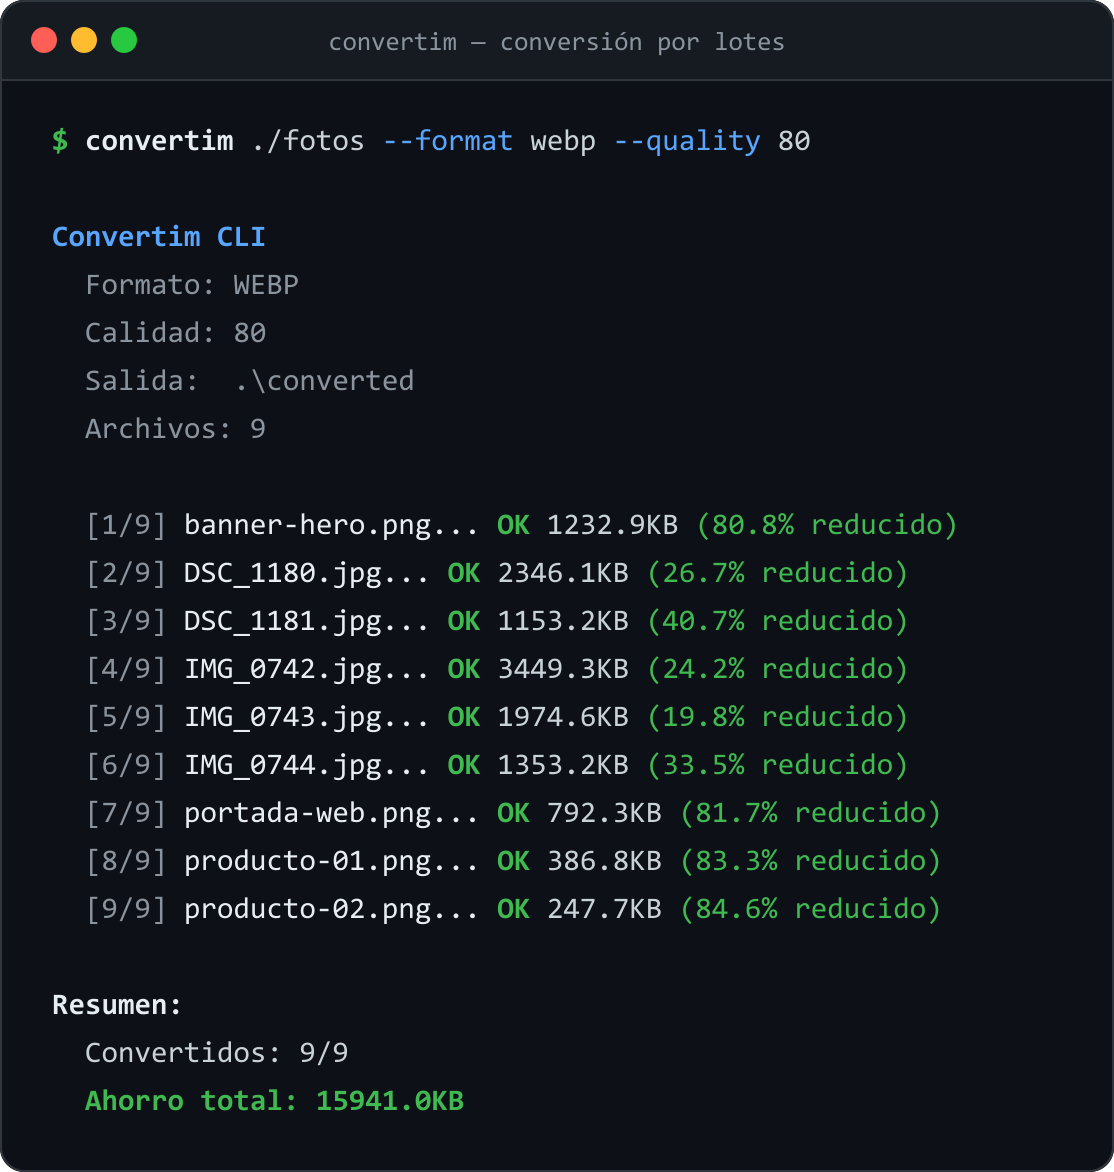Click '(81.7% reducido)' on portada-web row
Viewport: 1114px width, 1172px height.
pyautogui.click(x=810, y=812)
